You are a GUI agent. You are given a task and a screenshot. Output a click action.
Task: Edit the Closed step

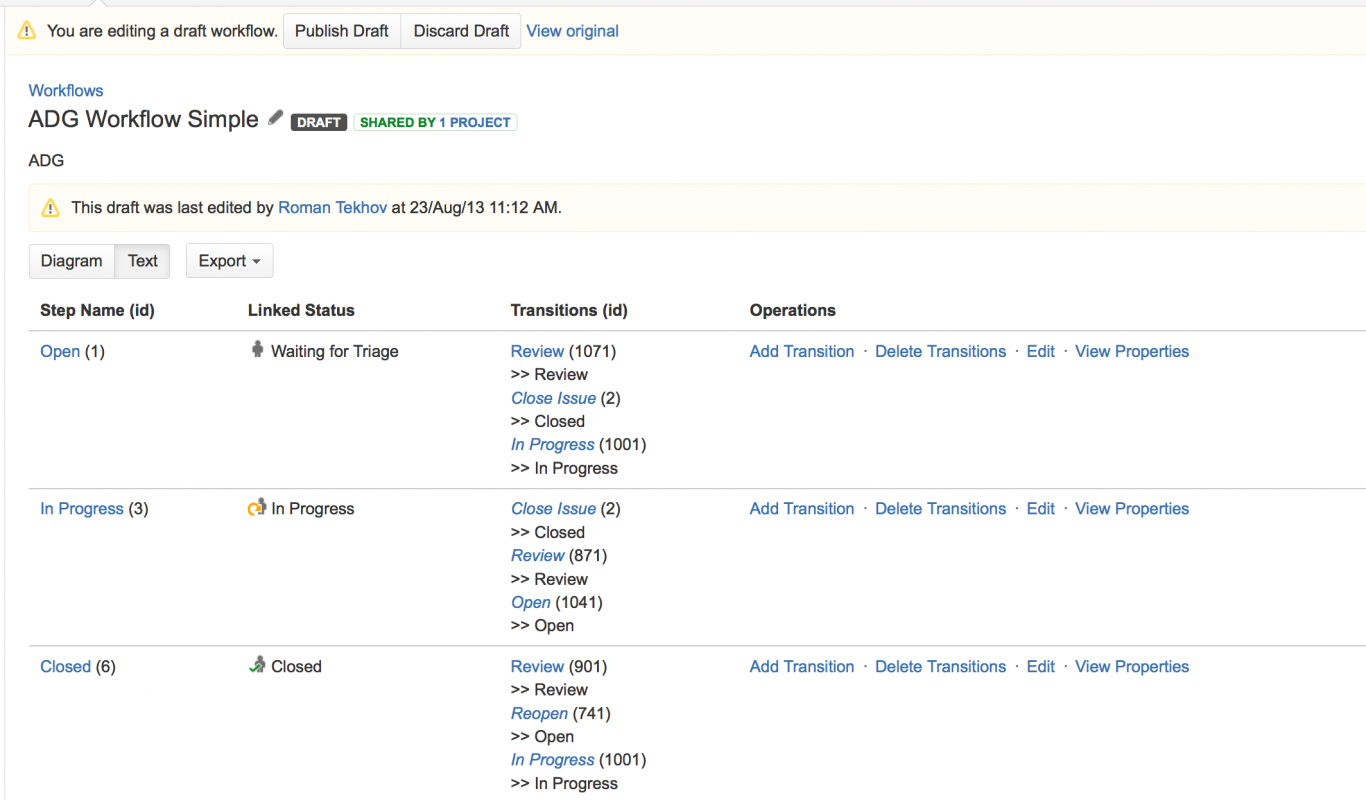pos(1040,666)
